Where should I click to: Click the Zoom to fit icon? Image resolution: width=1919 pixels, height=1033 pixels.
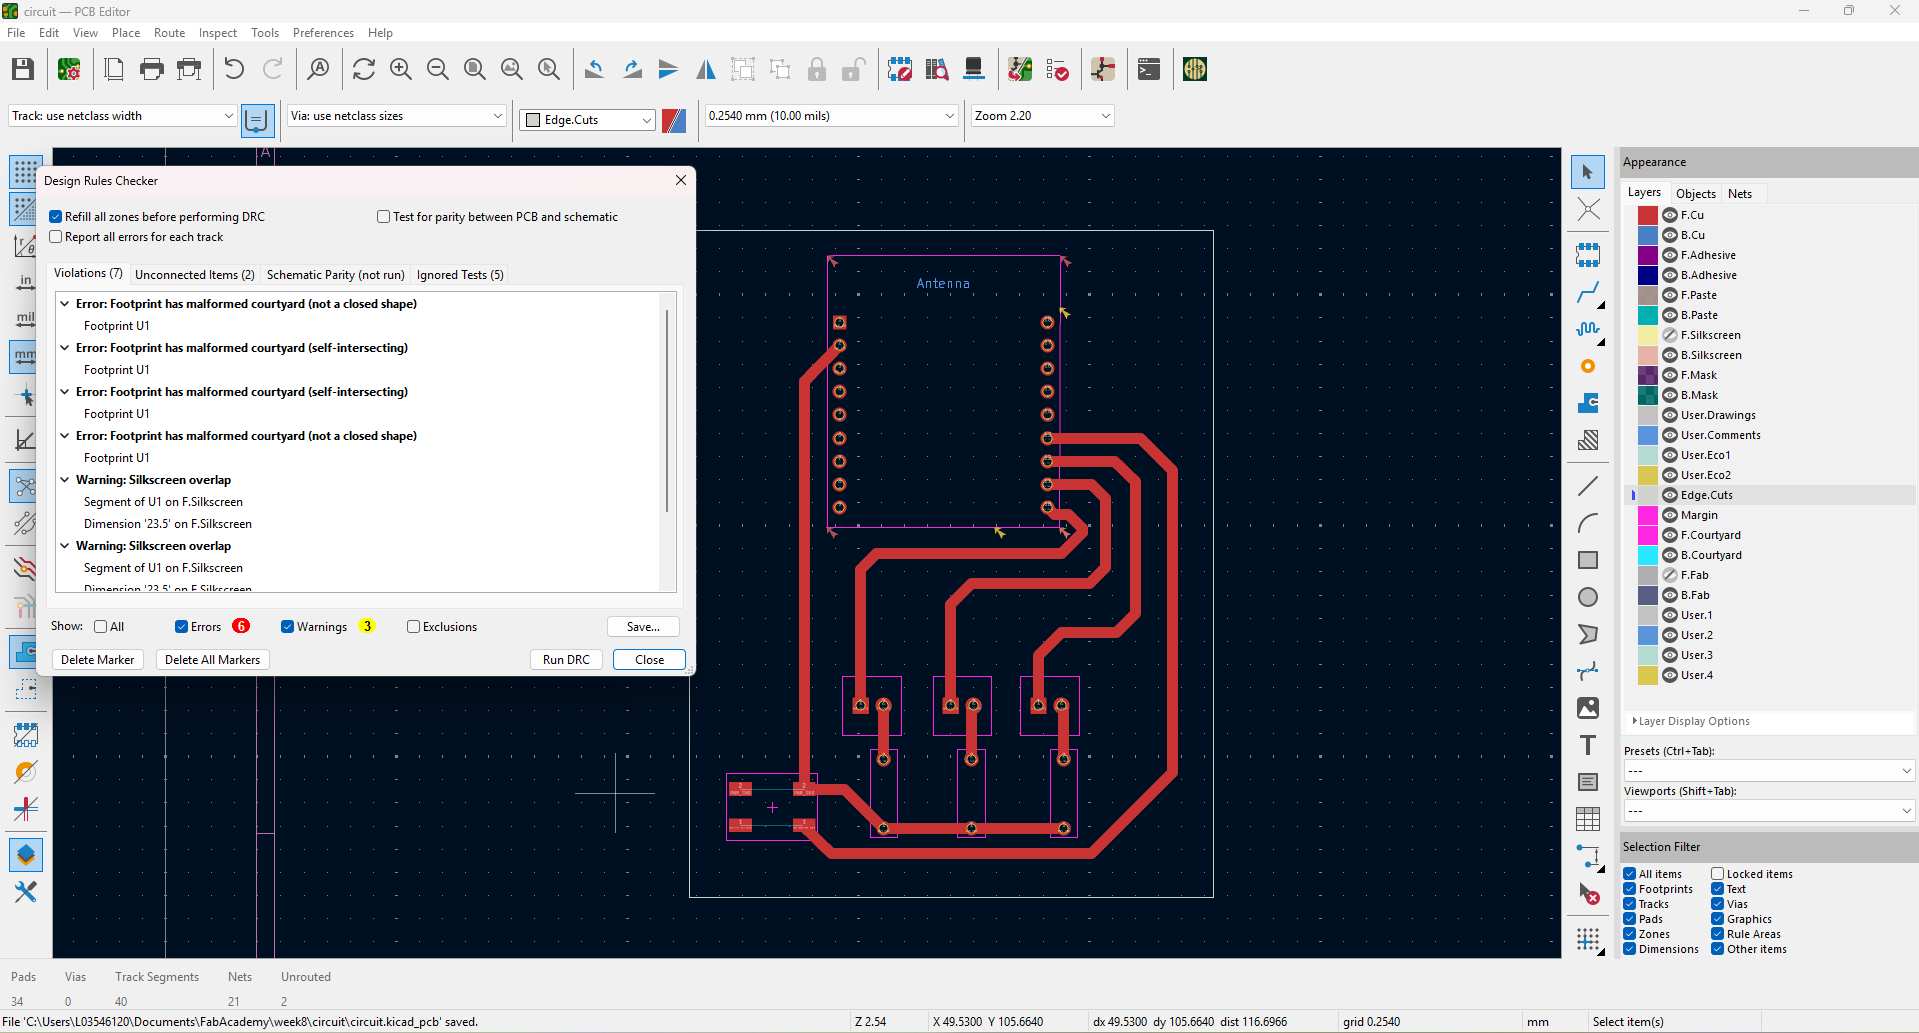(x=475, y=69)
